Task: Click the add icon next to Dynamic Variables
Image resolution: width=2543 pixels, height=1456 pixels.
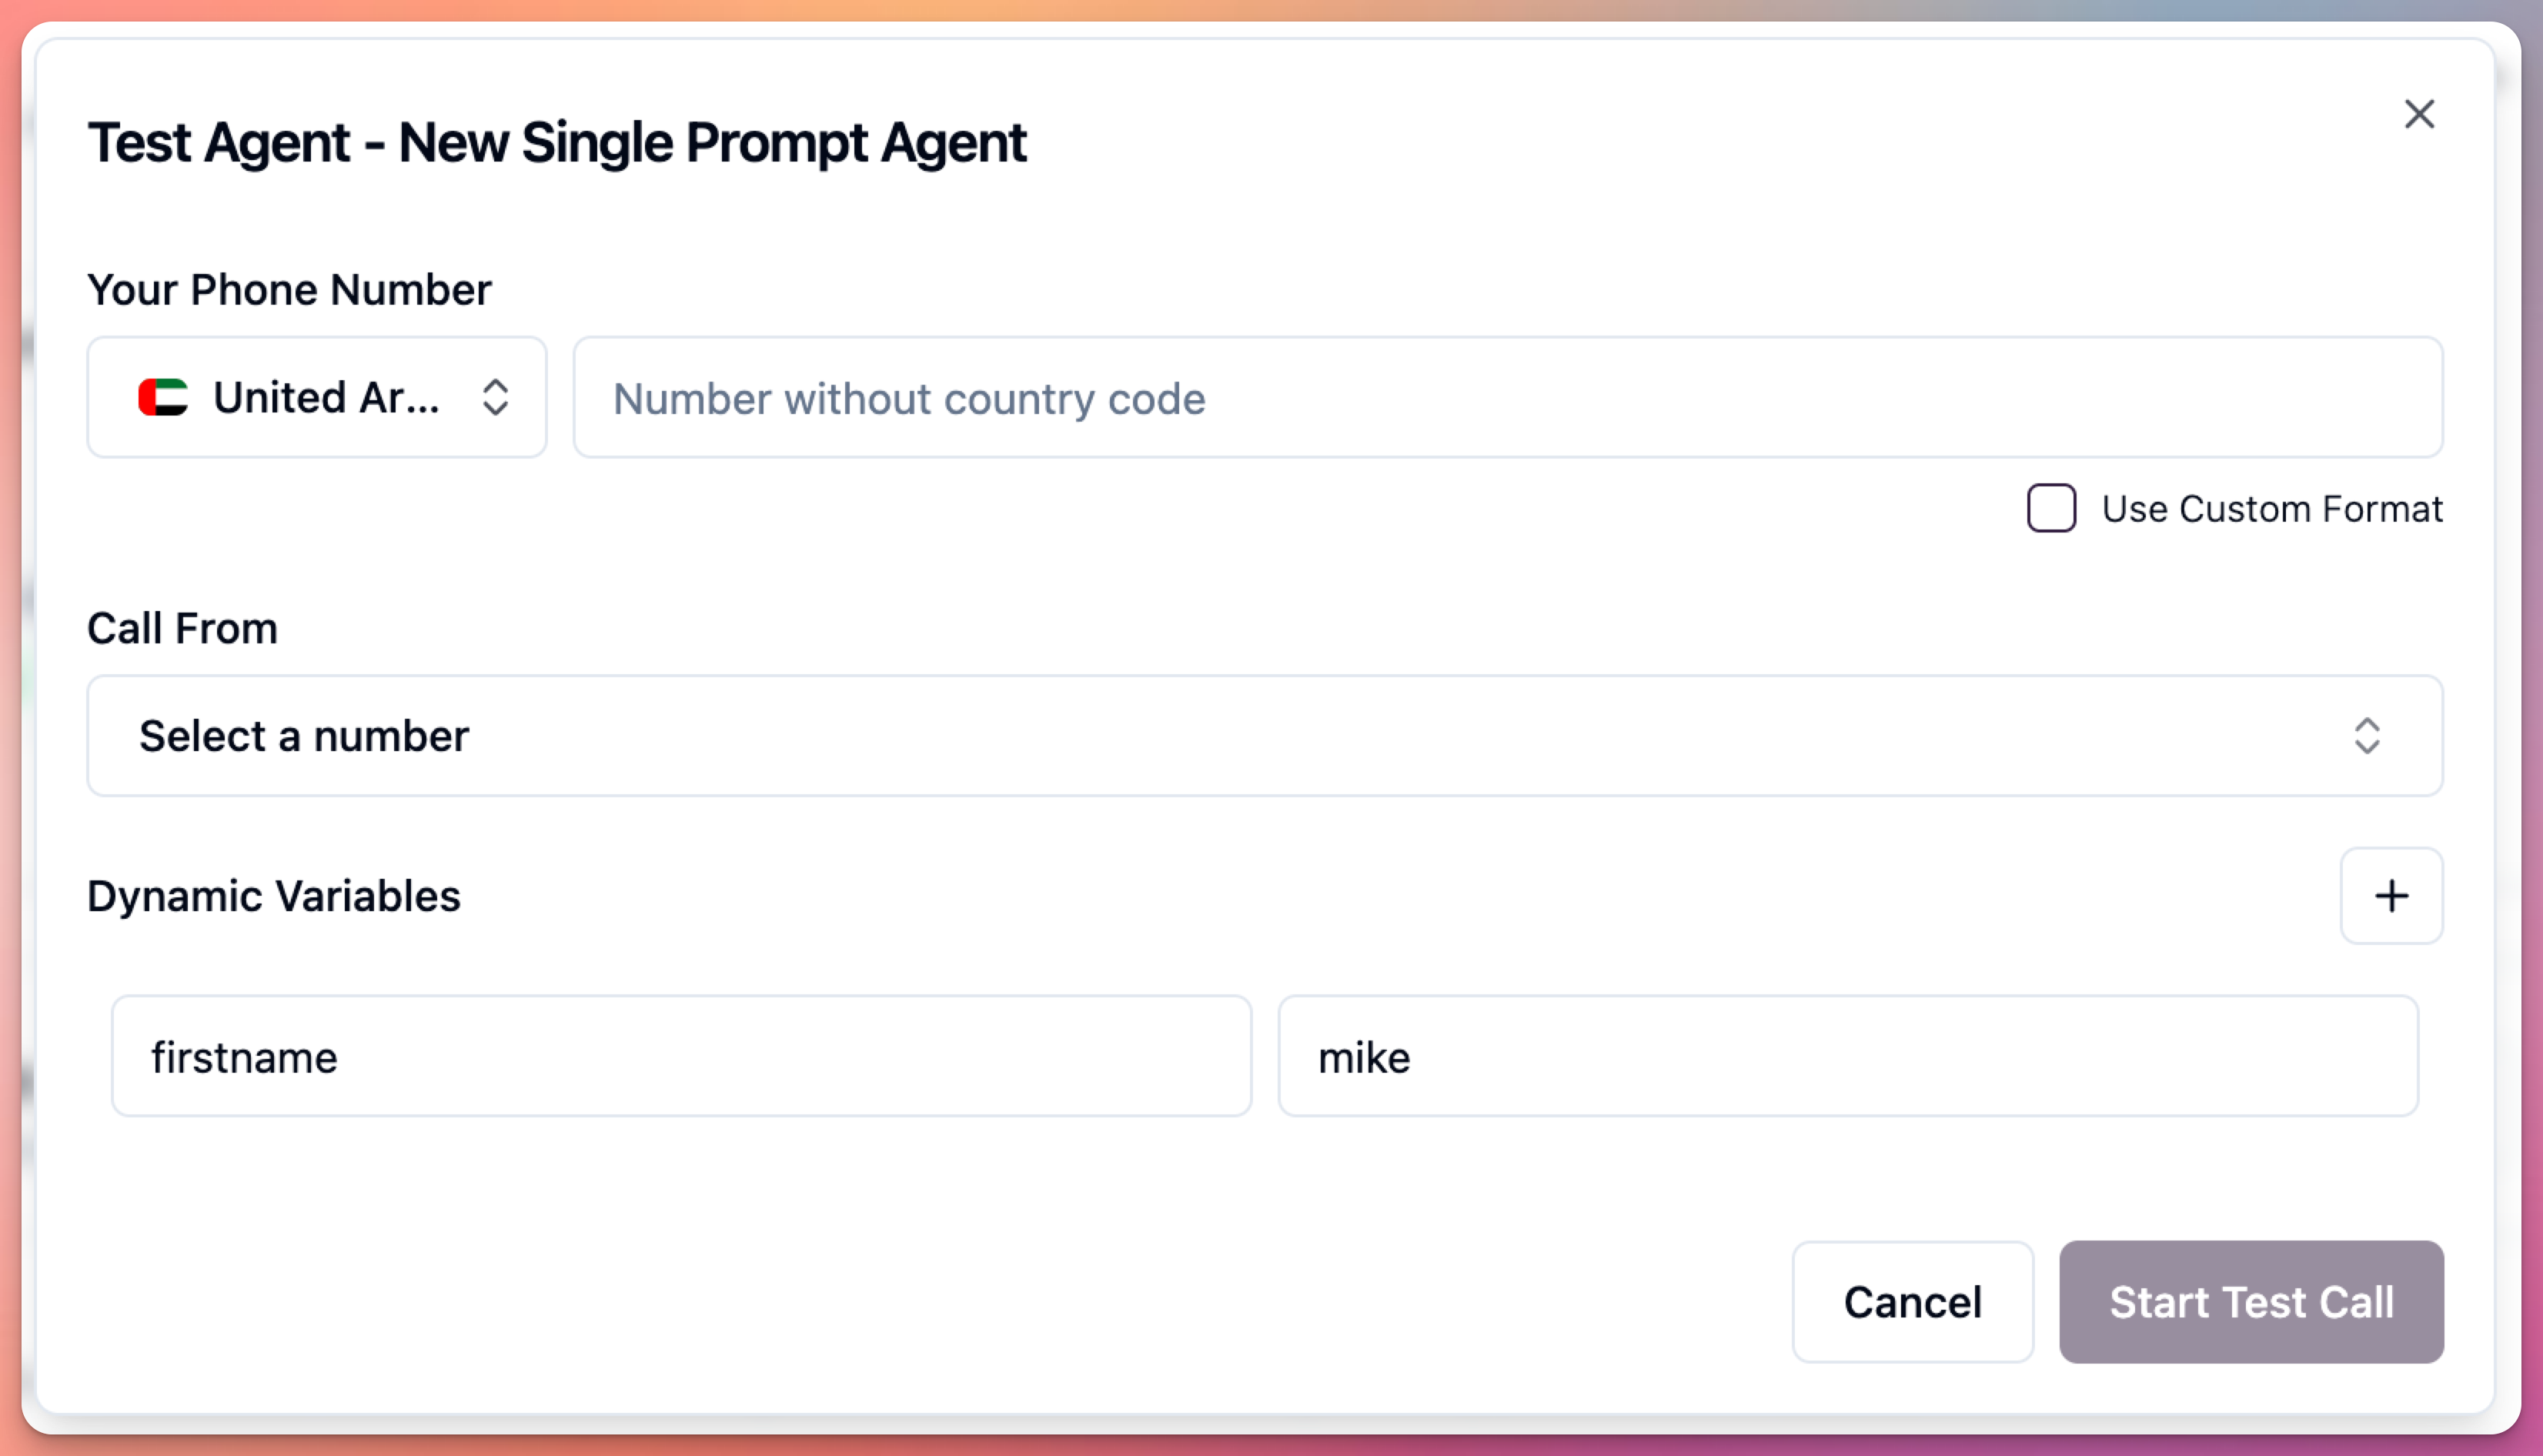Action: click(2392, 896)
